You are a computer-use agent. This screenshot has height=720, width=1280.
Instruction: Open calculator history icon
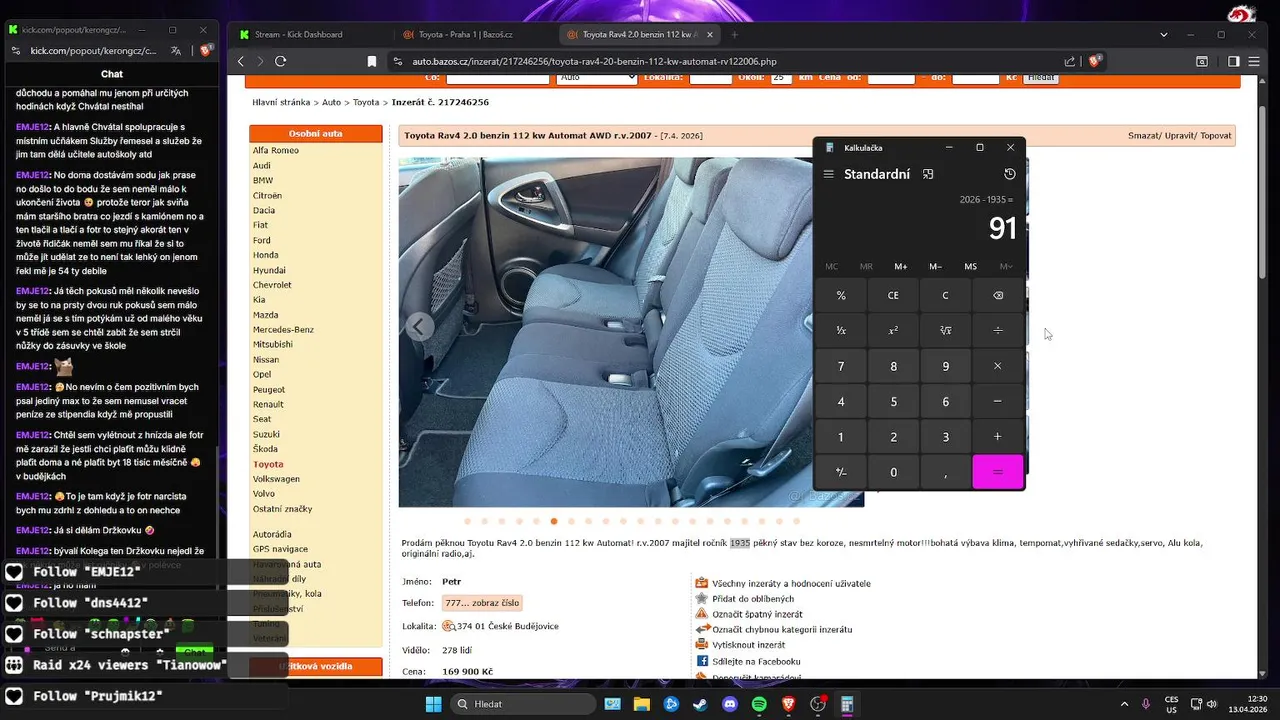pyautogui.click(x=1010, y=174)
